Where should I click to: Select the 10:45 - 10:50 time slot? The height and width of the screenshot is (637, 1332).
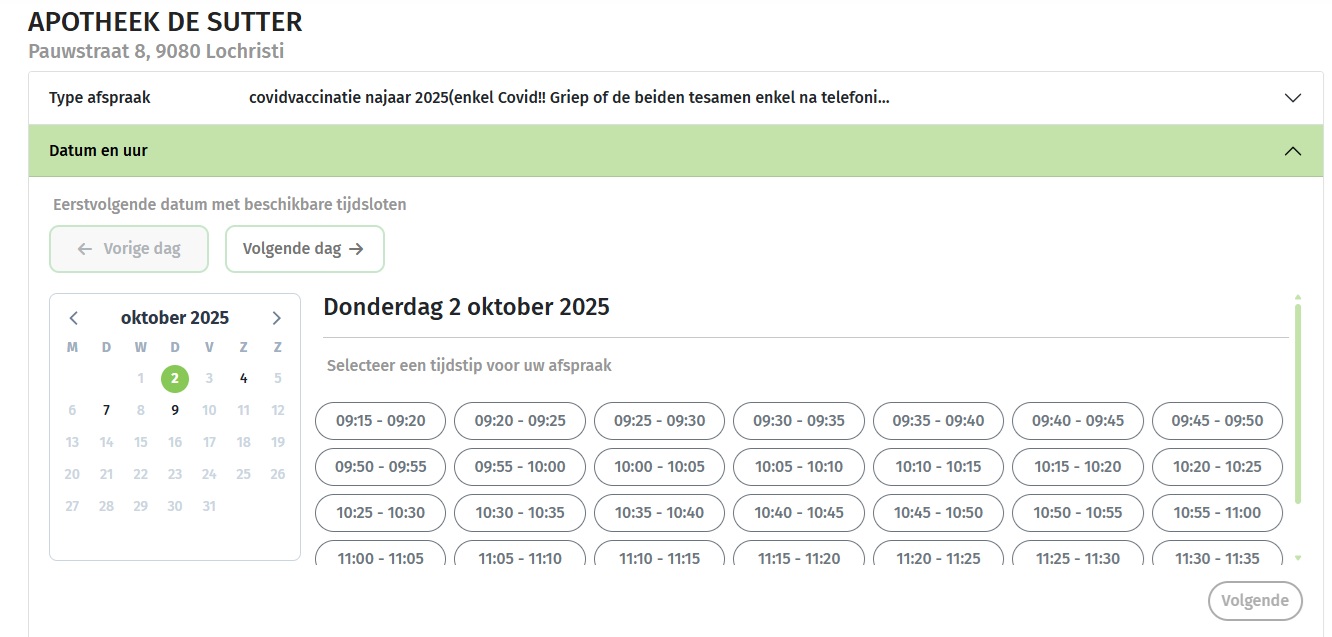click(x=938, y=512)
